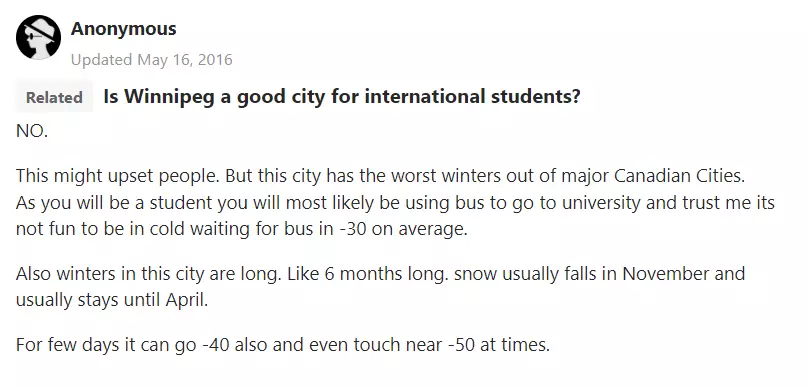Click the word Winnipeg in the question title

click(169, 96)
